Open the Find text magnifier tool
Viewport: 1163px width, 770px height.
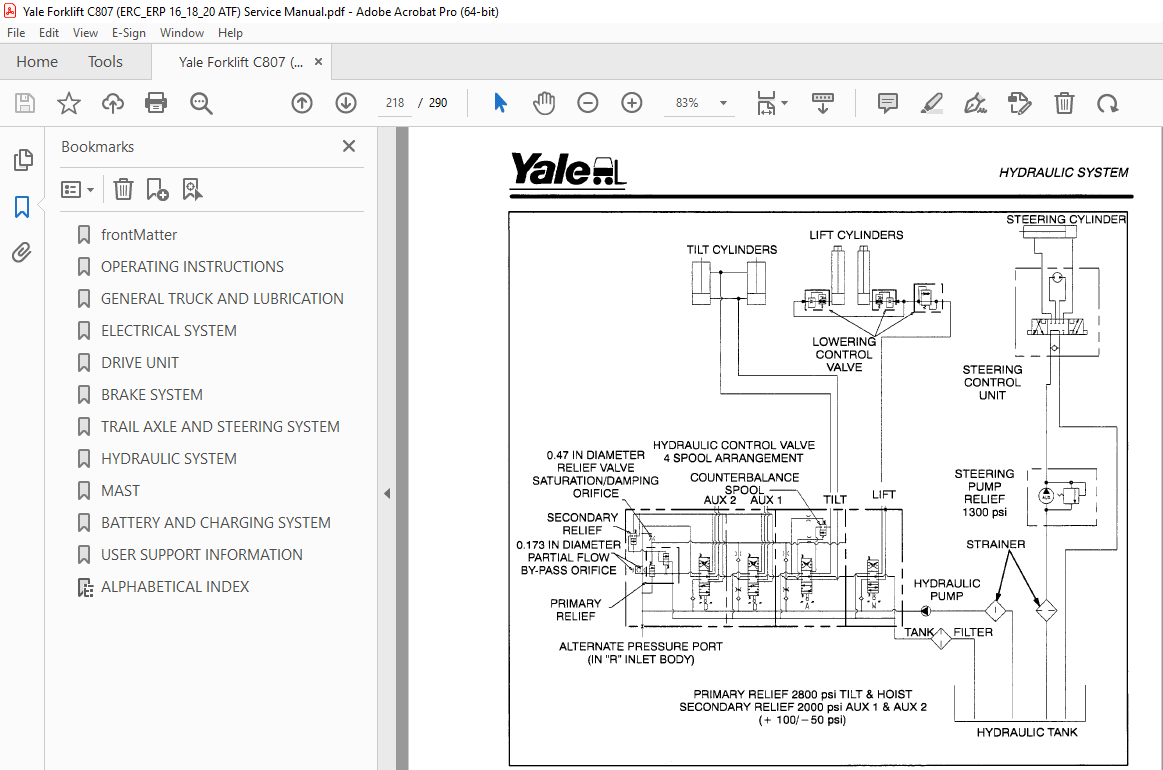pyautogui.click(x=201, y=103)
